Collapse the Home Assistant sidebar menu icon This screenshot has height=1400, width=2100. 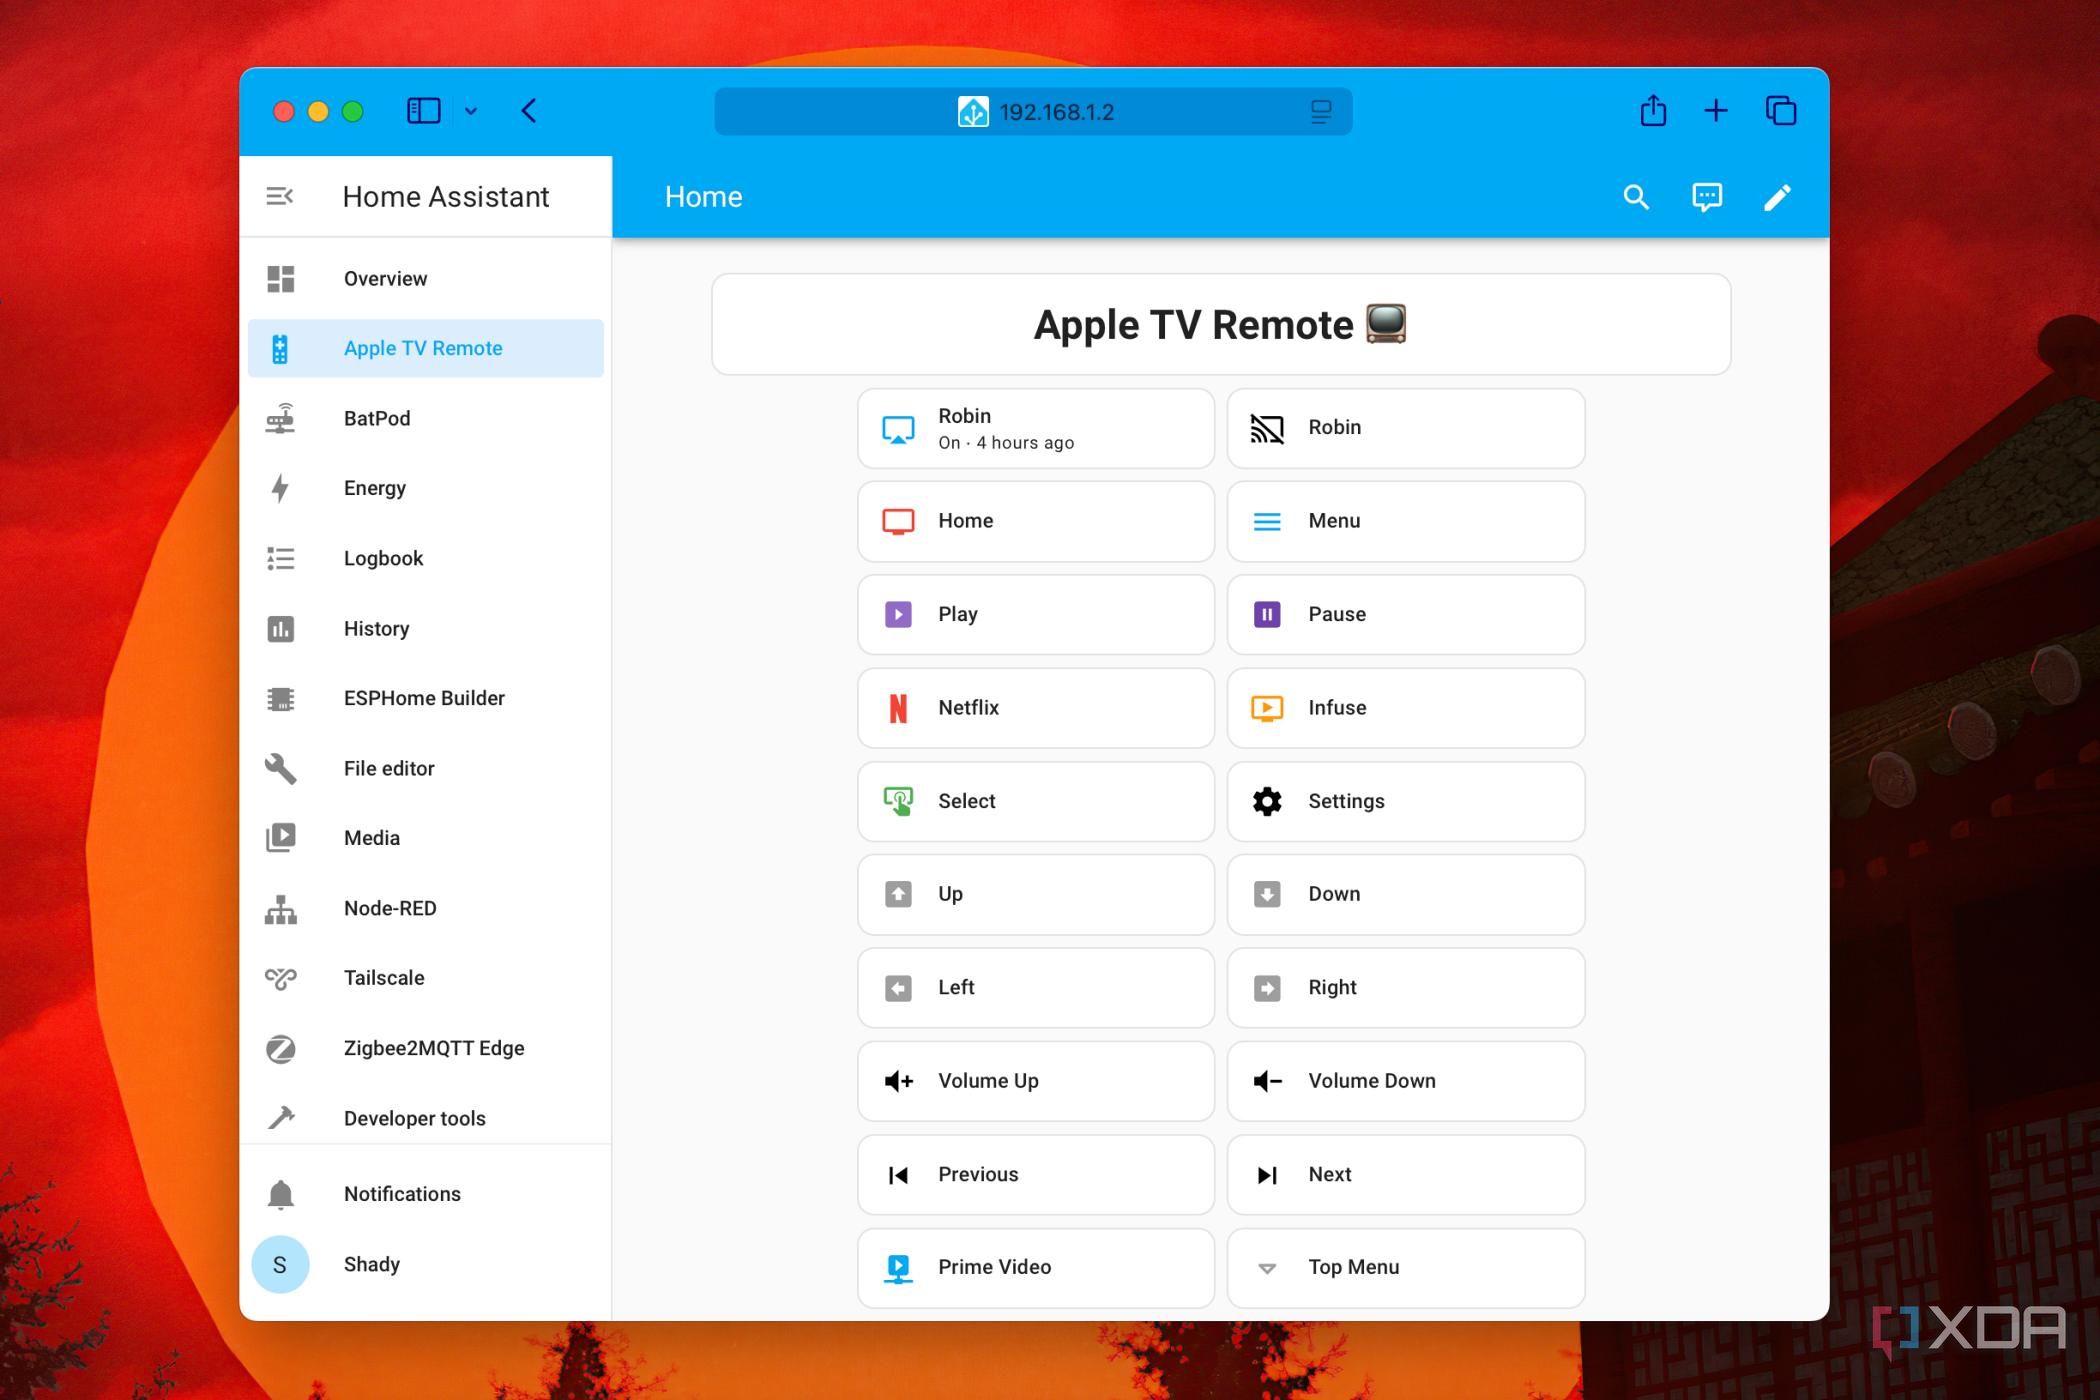pyautogui.click(x=280, y=196)
